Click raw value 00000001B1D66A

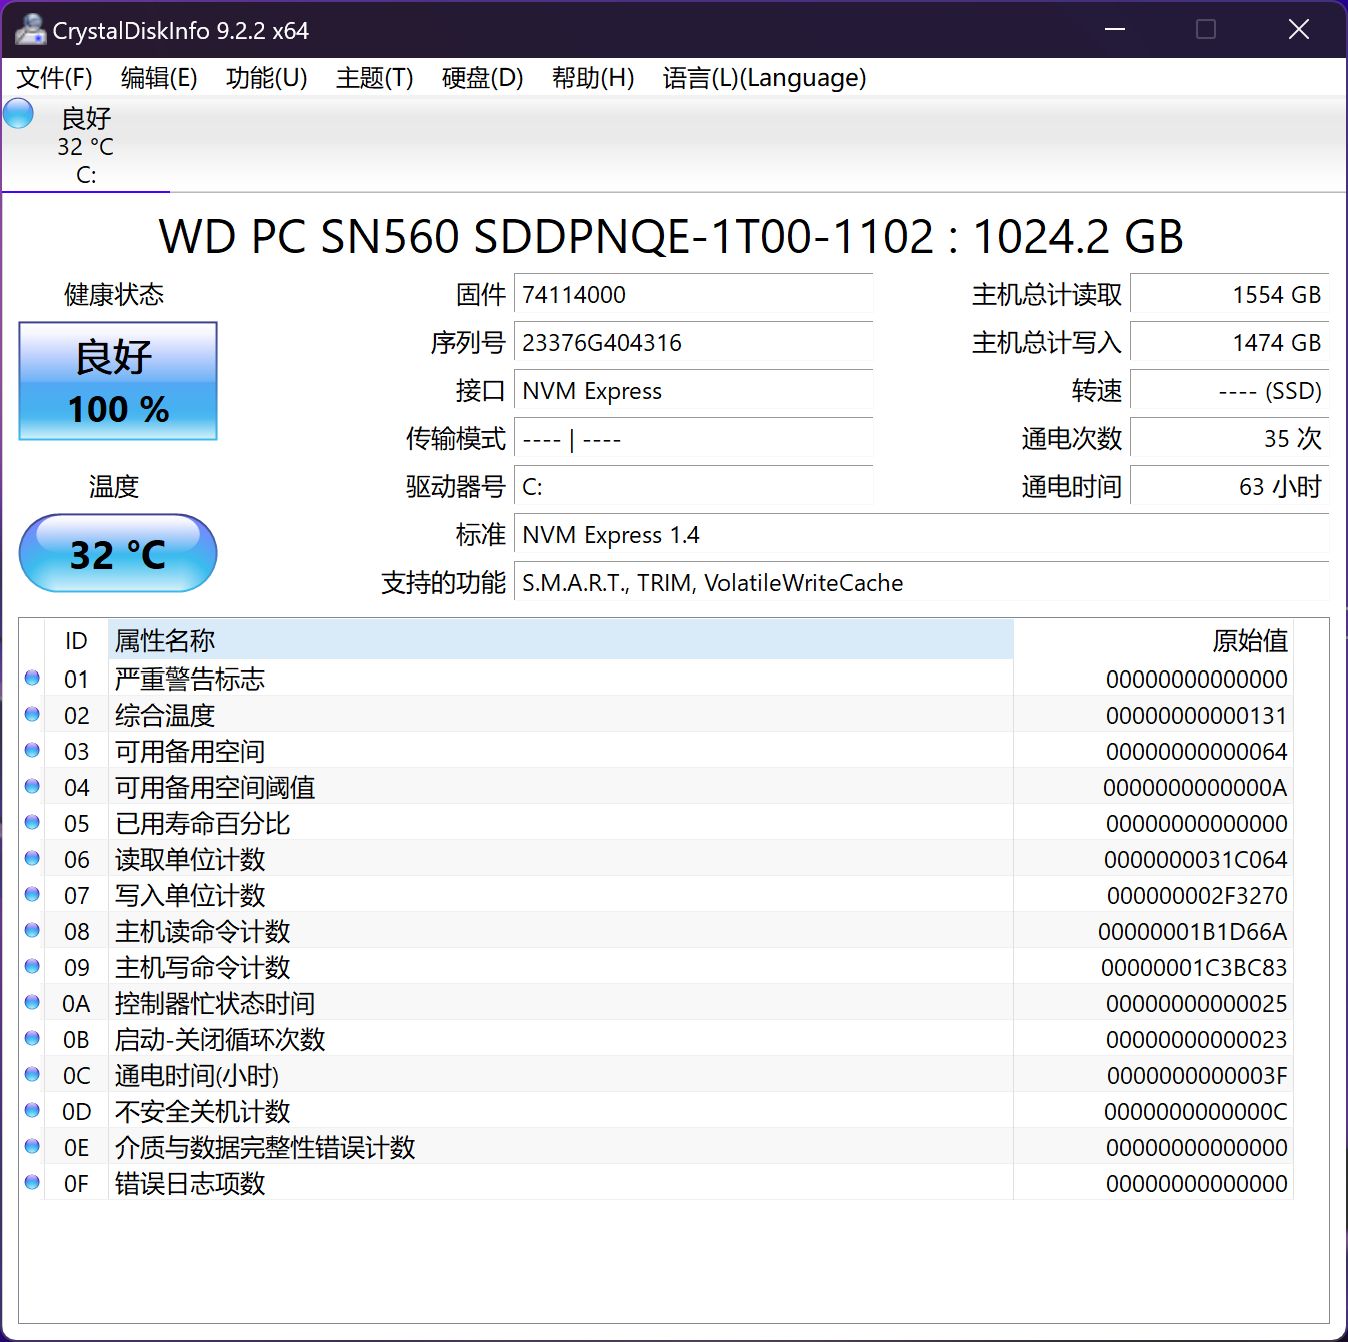(x=1192, y=931)
